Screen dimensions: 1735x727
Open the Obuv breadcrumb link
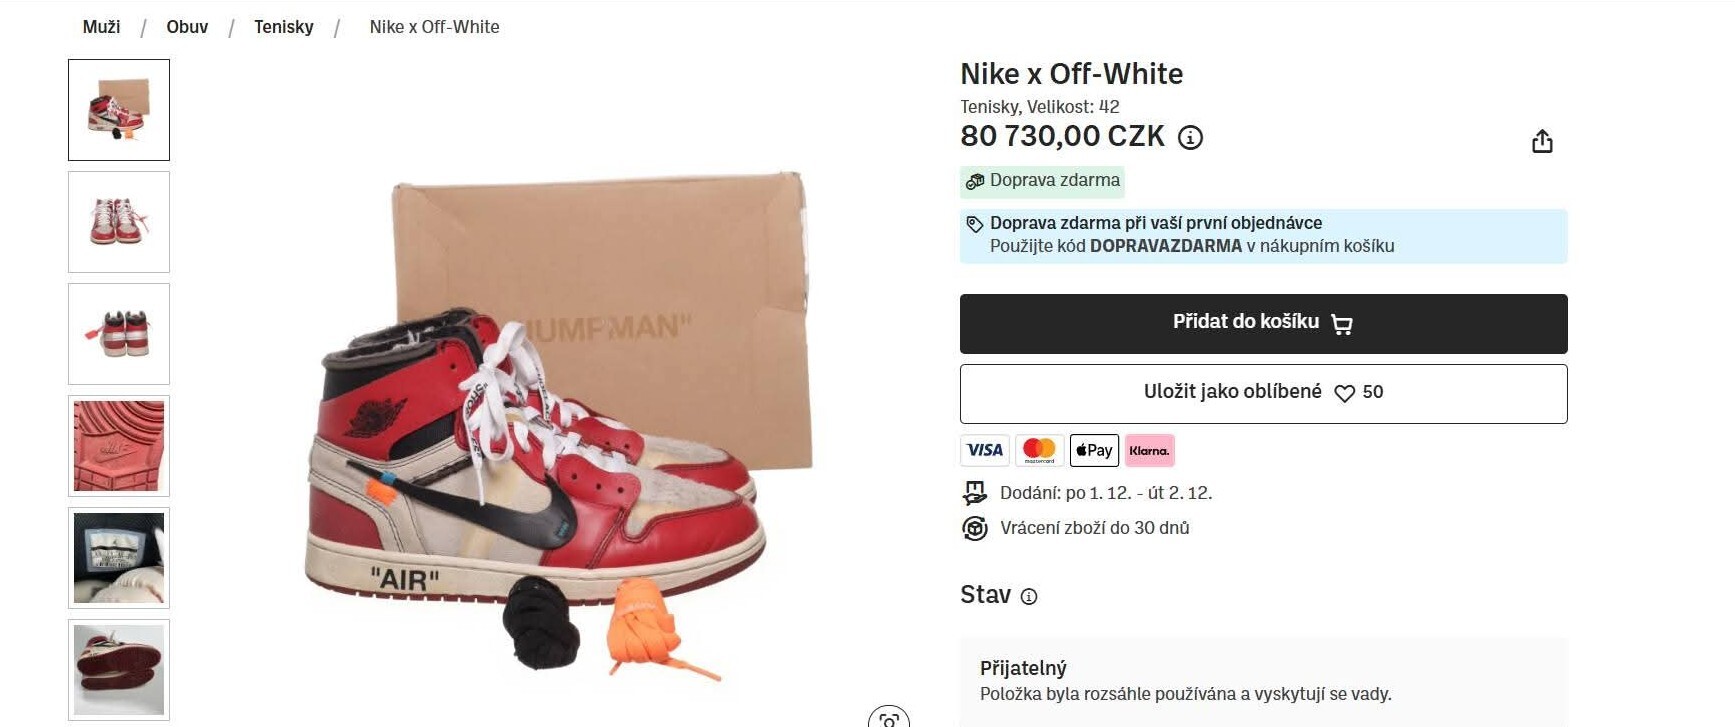pos(187,27)
